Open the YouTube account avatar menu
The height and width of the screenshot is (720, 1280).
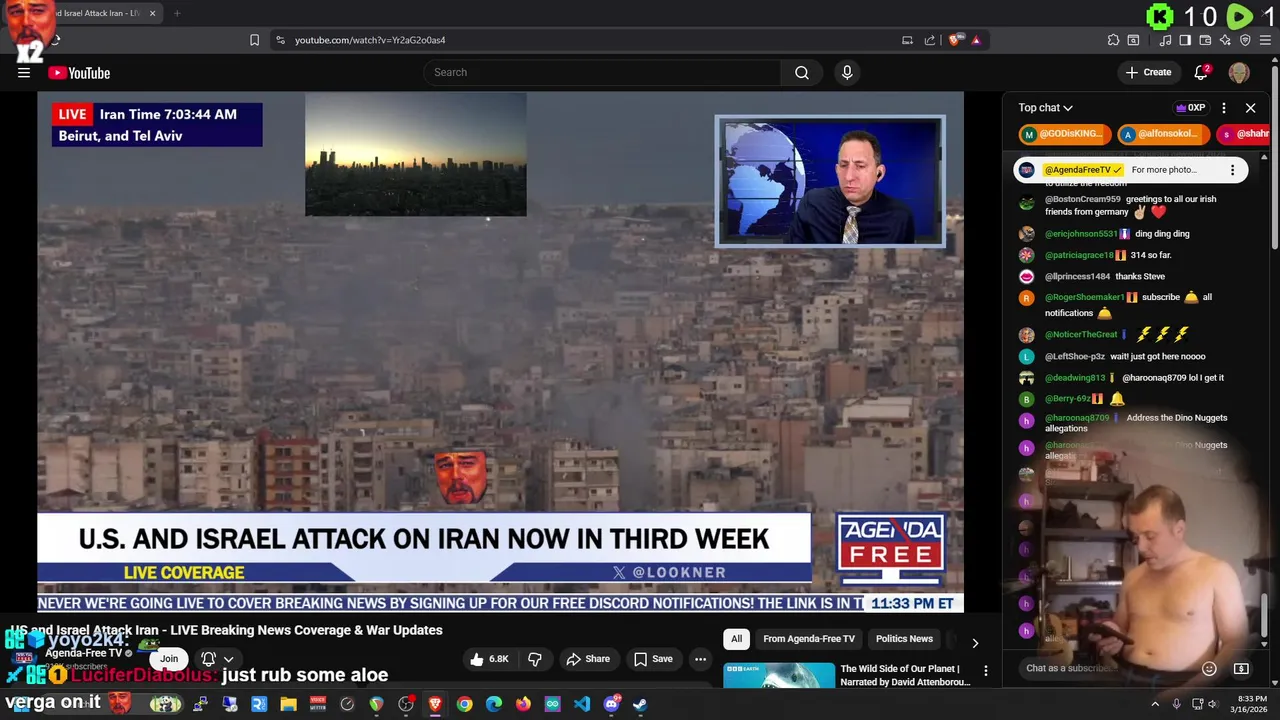point(1239,72)
